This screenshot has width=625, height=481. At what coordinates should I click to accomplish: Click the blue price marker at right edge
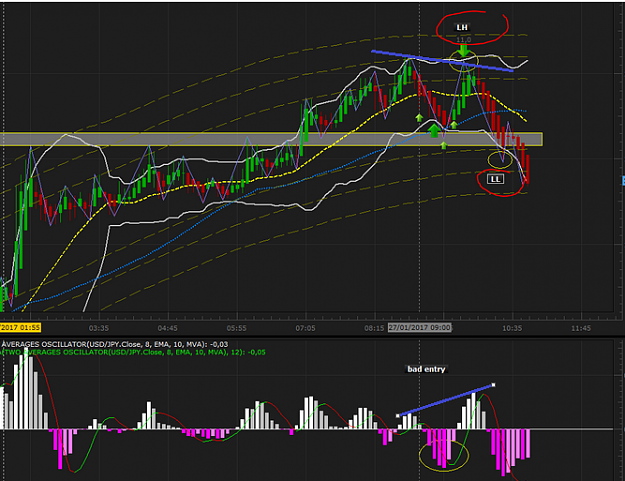click(623, 180)
